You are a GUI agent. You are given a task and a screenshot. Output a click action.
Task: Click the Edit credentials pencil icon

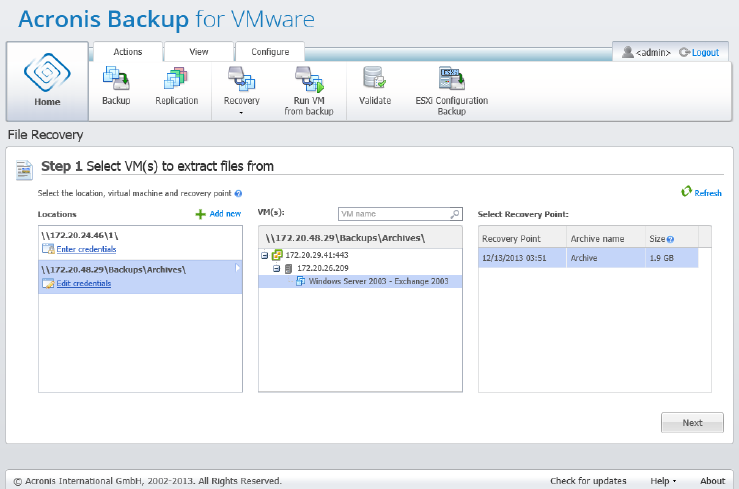[48, 283]
